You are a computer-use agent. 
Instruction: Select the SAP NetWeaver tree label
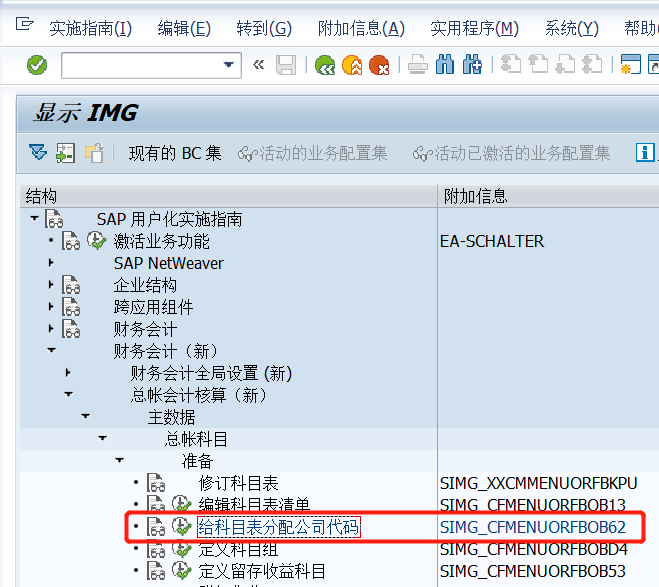tap(169, 263)
